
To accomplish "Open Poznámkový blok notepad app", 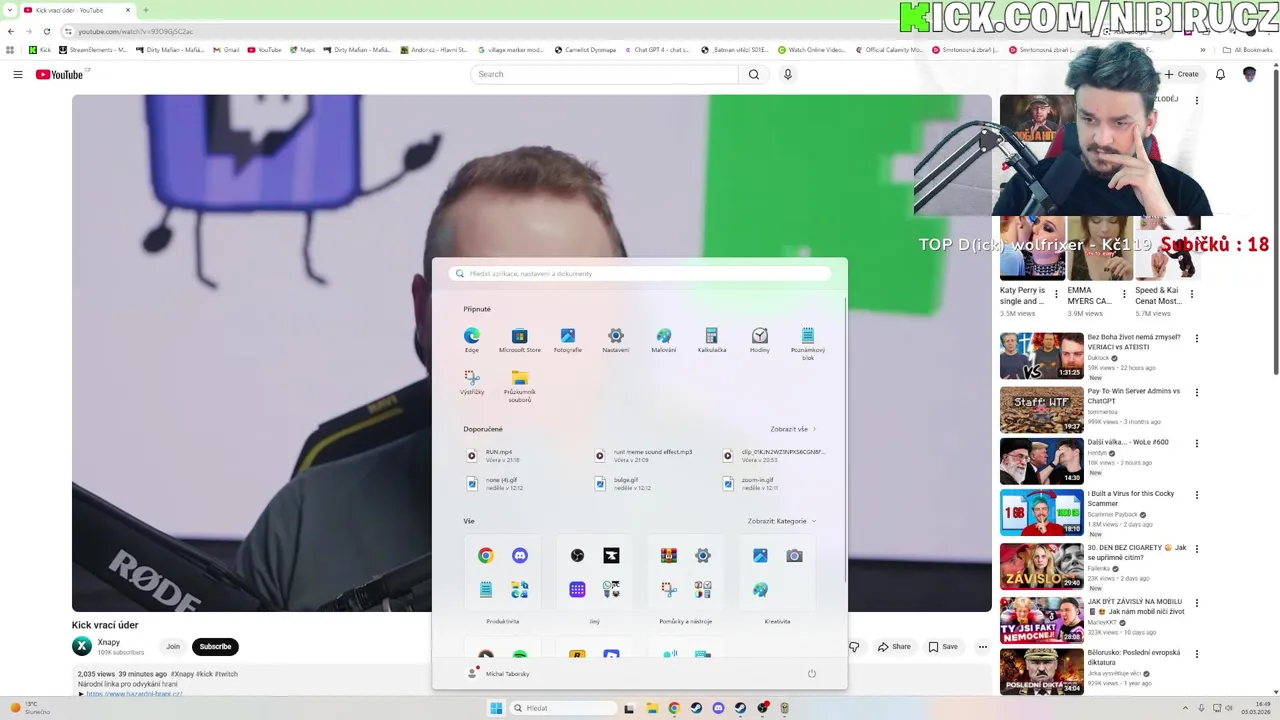I will tap(808, 343).
